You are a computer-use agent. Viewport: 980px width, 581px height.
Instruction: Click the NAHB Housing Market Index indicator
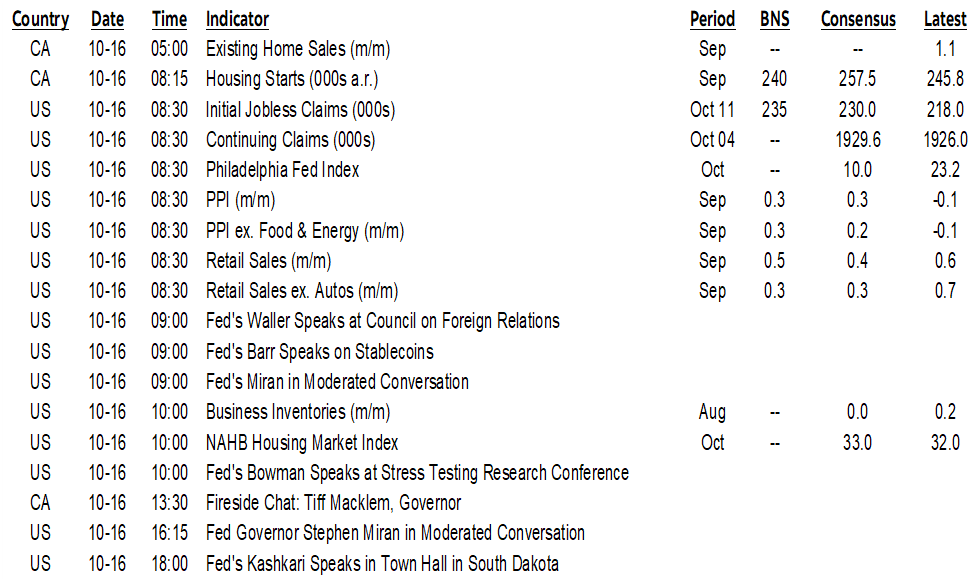(302, 442)
